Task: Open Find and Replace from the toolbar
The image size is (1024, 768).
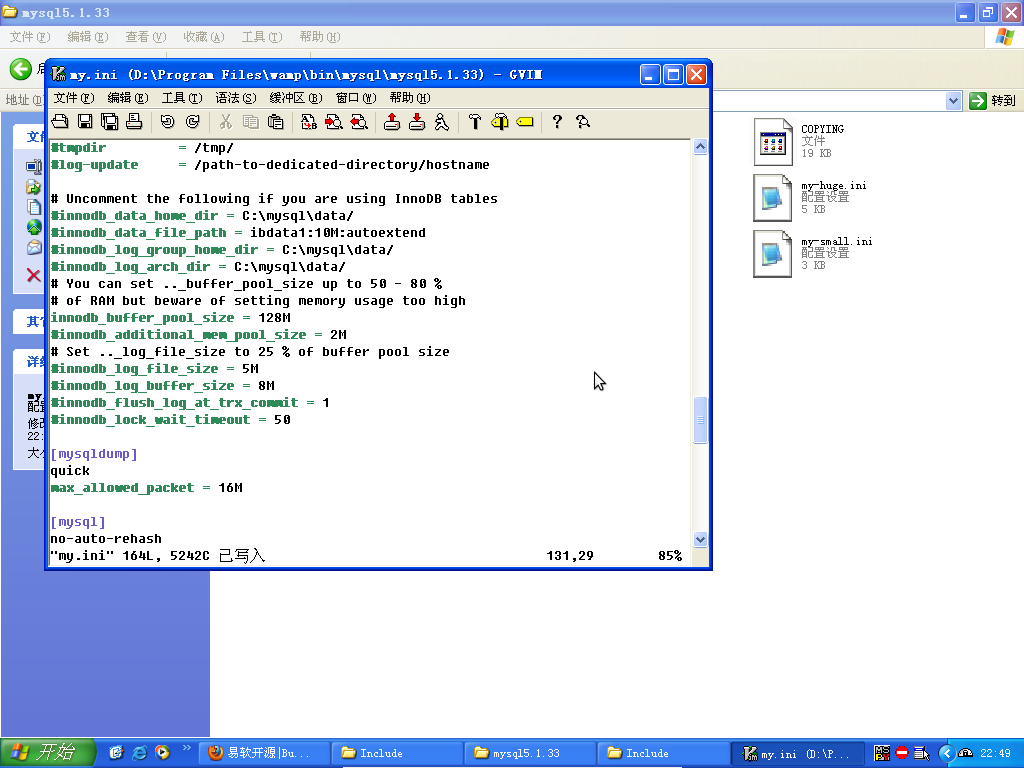Action: (309, 121)
